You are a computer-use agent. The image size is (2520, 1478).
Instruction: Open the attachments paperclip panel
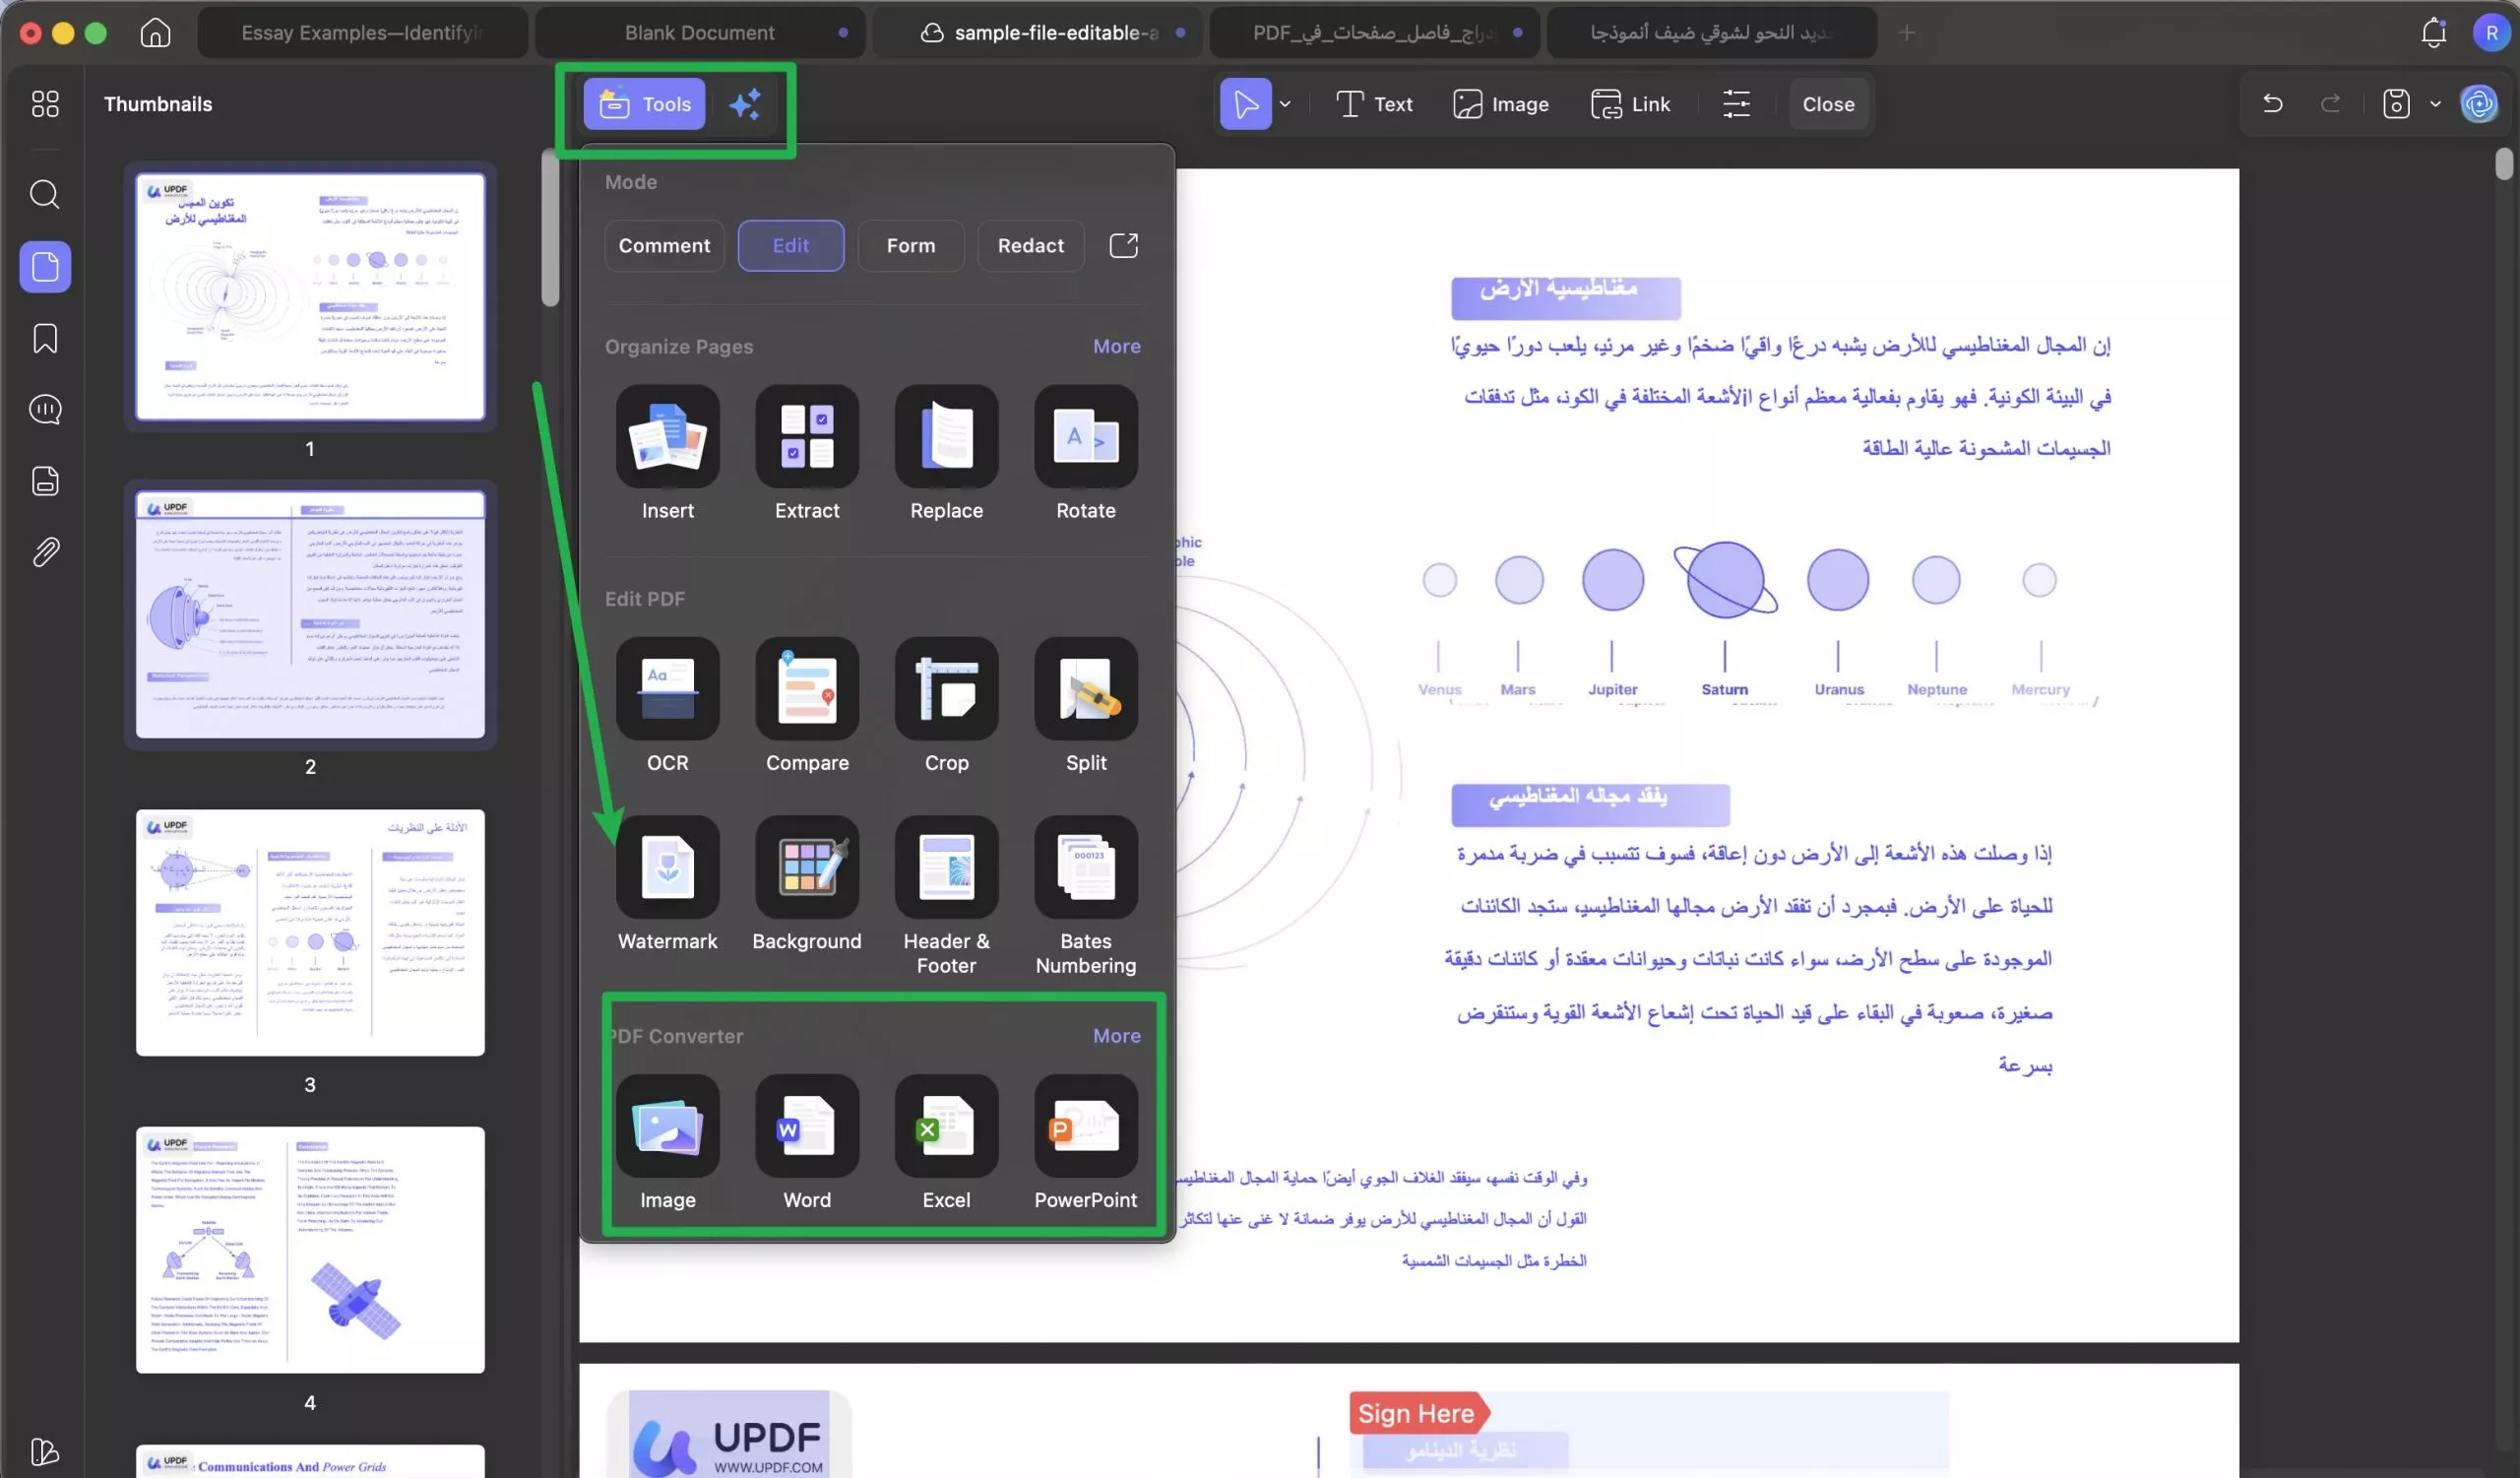tap(45, 552)
